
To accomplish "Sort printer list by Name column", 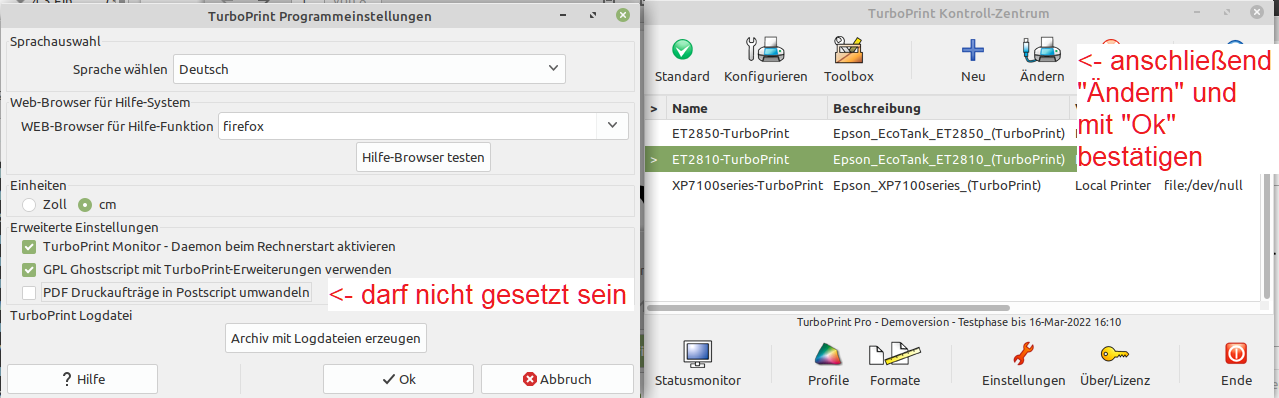I will click(746, 108).
